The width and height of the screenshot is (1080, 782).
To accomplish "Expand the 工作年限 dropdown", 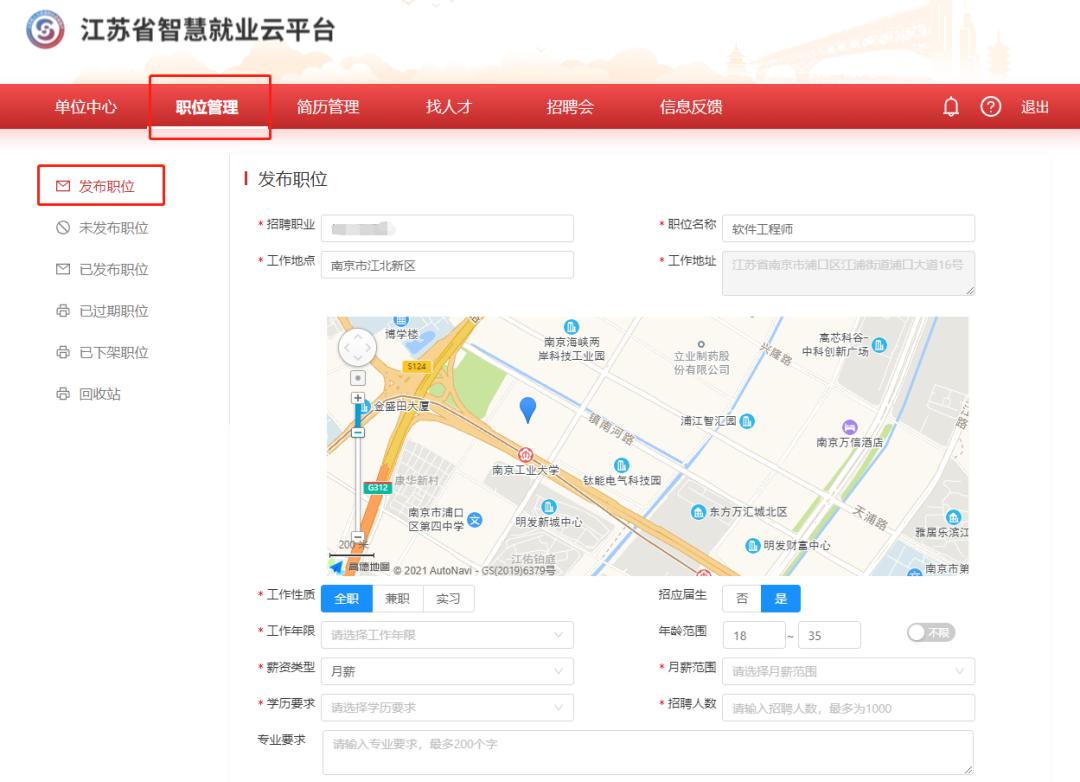I will pos(447,635).
